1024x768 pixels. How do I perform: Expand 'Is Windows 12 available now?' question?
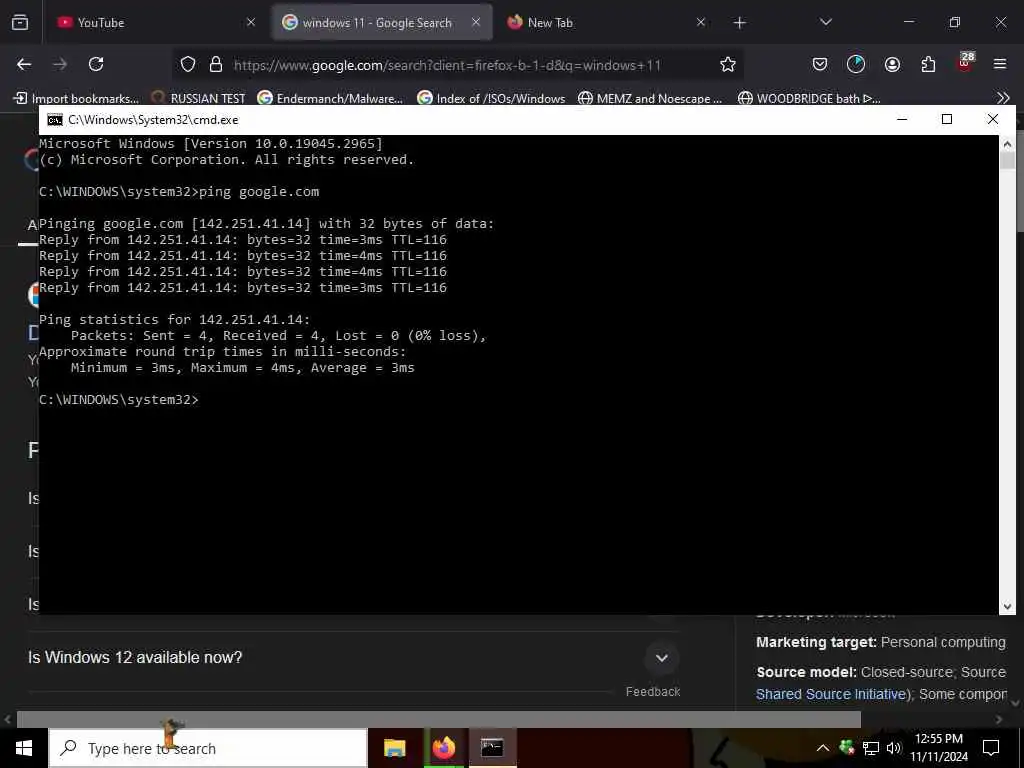point(353,658)
